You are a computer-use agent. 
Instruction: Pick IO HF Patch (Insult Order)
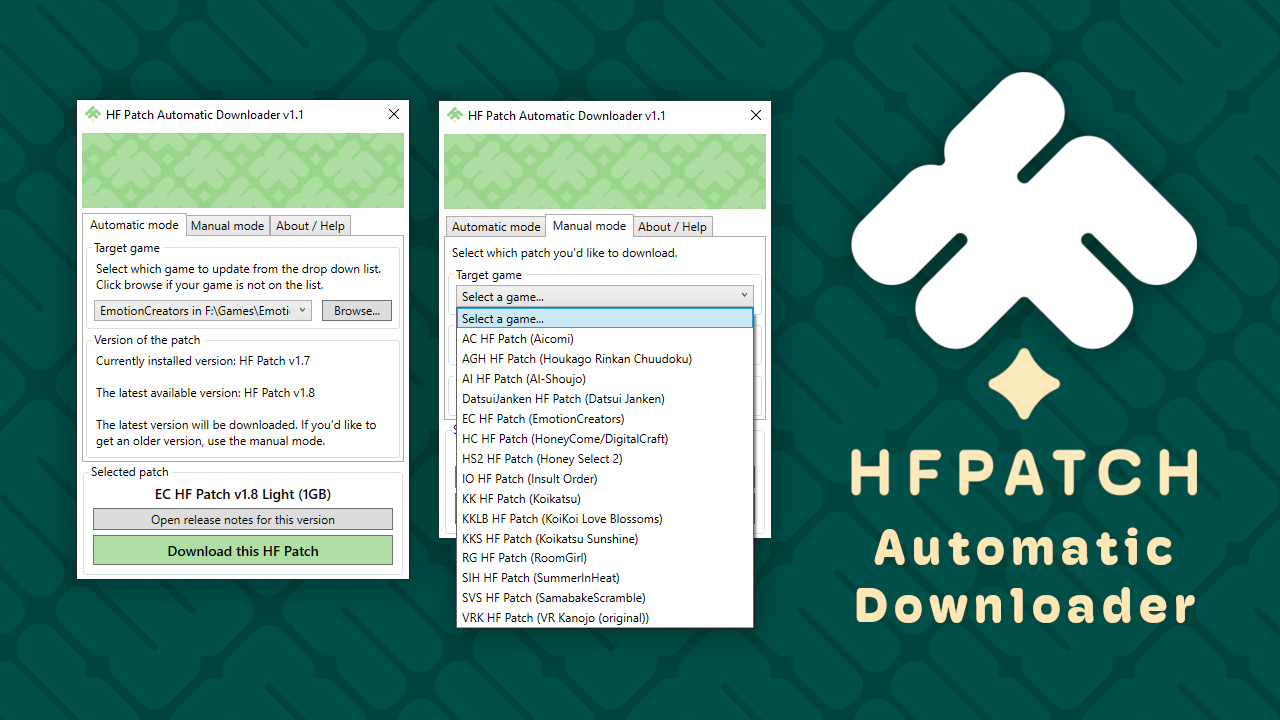pyautogui.click(x=605, y=479)
